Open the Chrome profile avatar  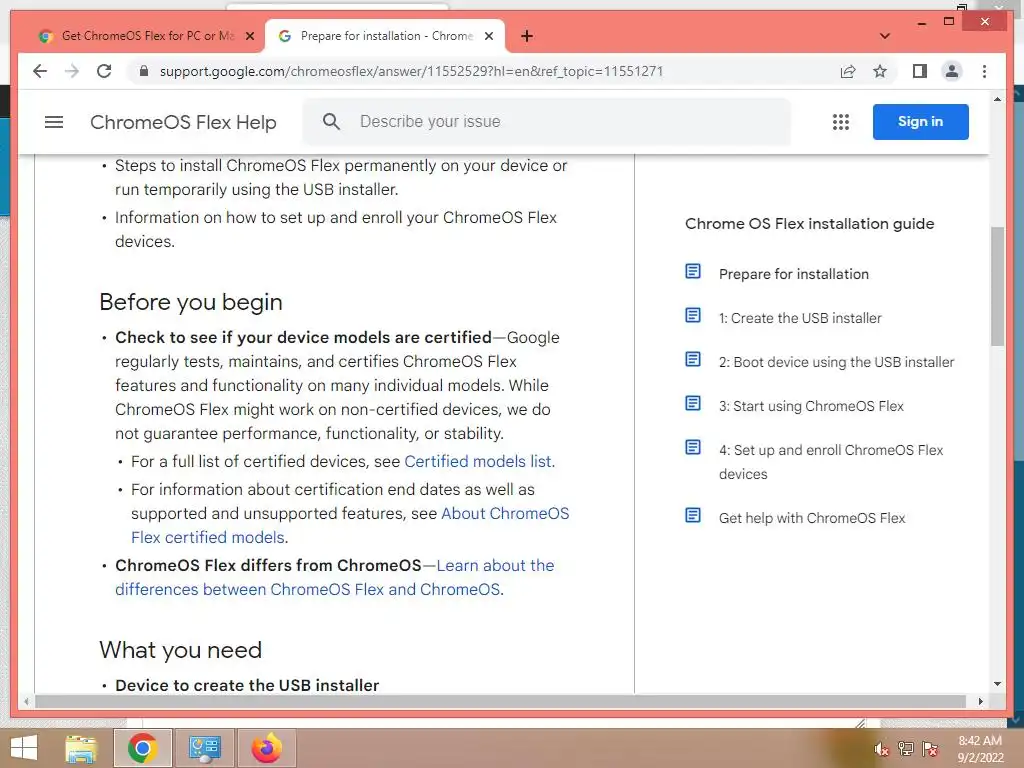952,71
